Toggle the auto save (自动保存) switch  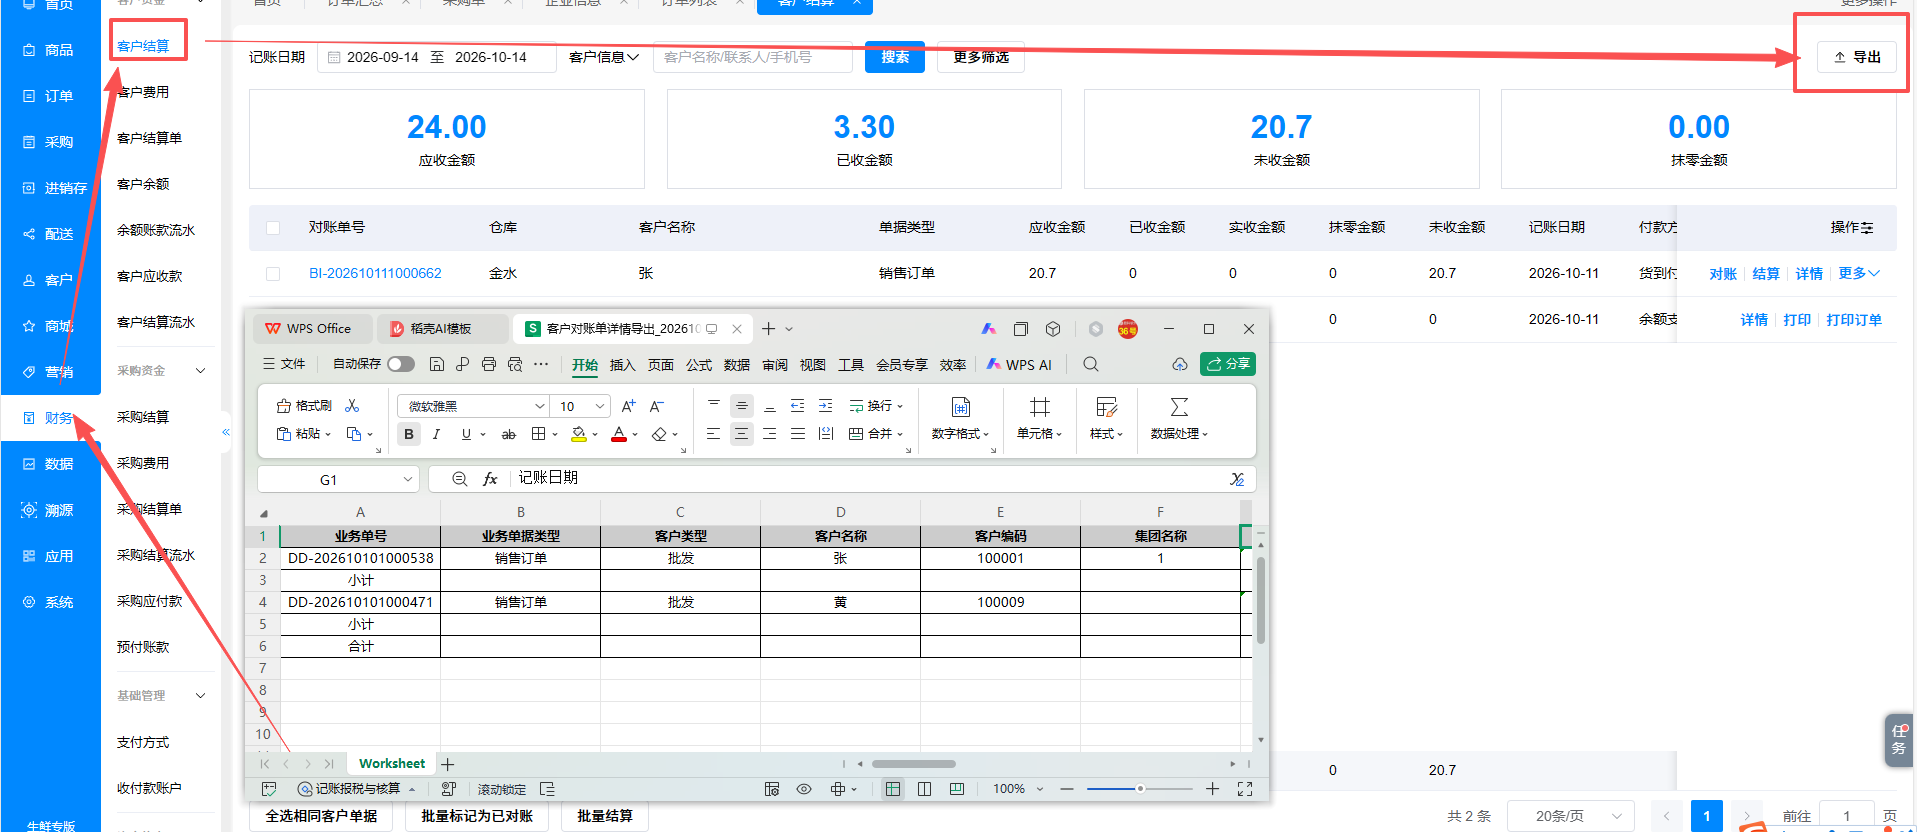[x=401, y=364]
